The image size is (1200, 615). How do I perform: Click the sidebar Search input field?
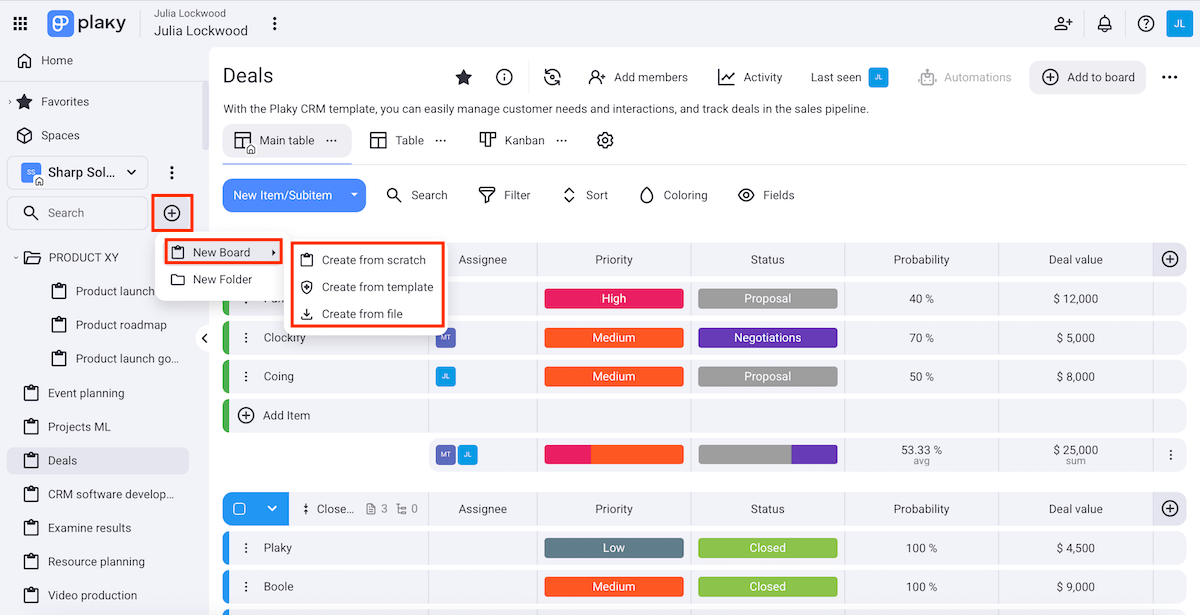pos(78,212)
